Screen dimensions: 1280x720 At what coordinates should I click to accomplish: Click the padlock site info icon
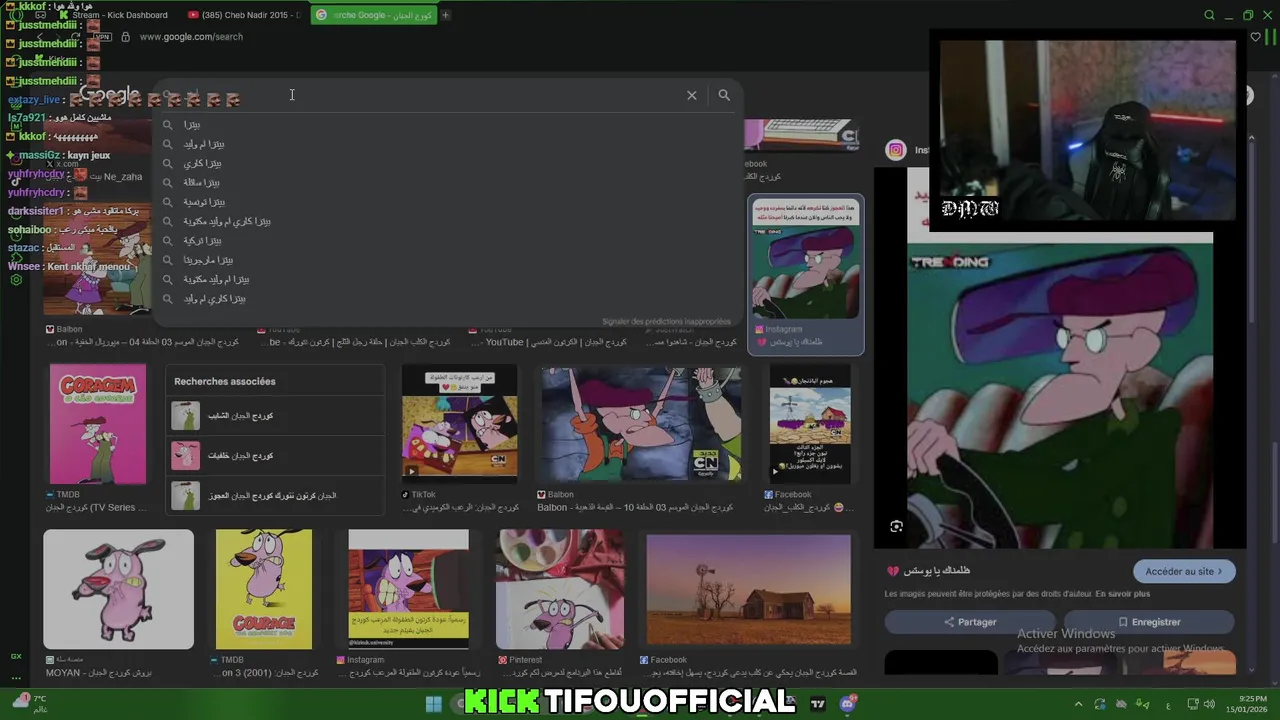coord(125,37)
